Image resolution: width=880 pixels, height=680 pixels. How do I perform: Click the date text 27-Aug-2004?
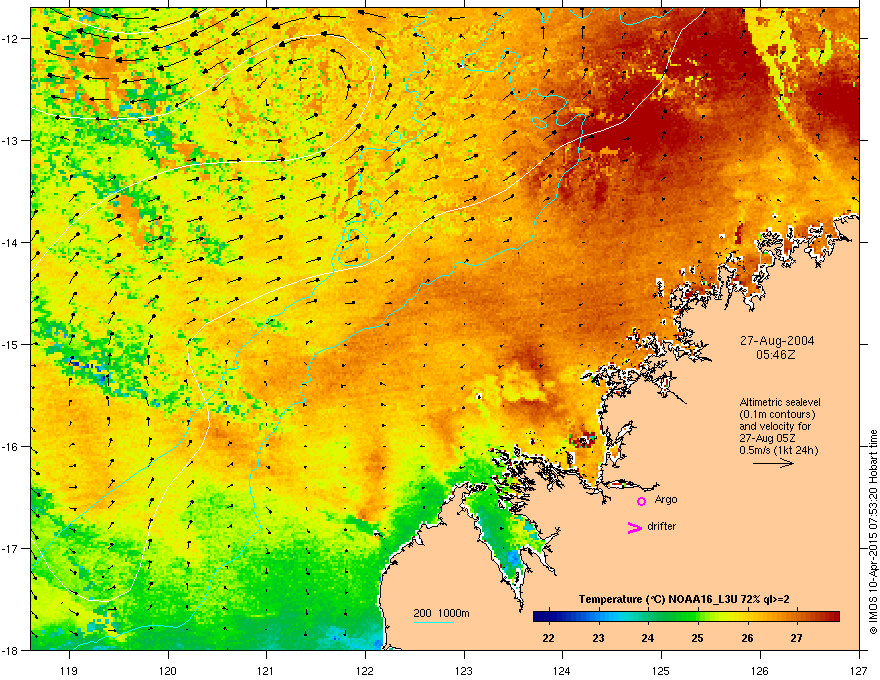pyautogui.click(x=777, y=341)
